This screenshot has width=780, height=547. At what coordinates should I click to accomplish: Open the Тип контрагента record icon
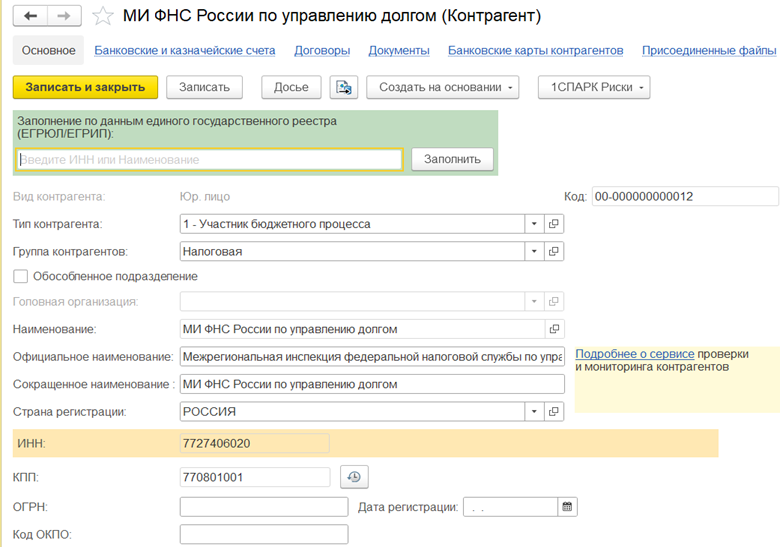point(554,224)
